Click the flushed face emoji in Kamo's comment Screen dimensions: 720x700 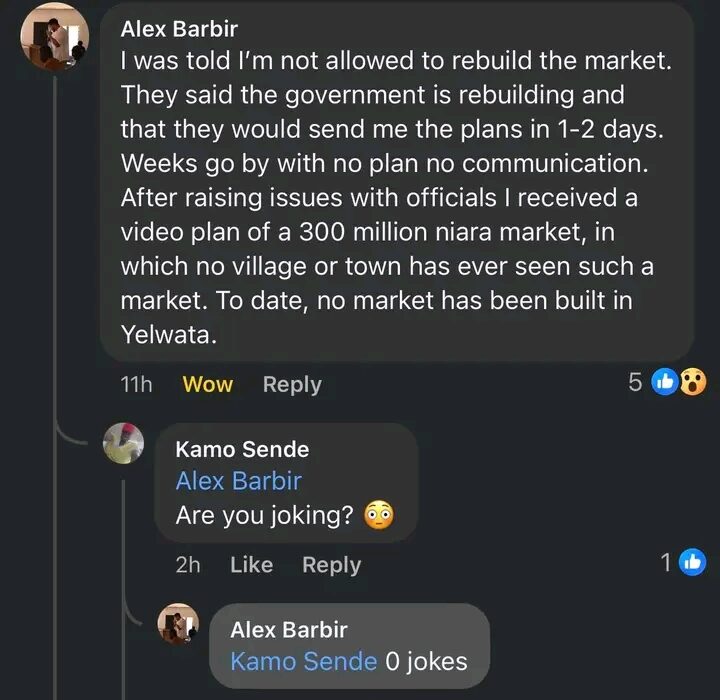click(378, 516)
